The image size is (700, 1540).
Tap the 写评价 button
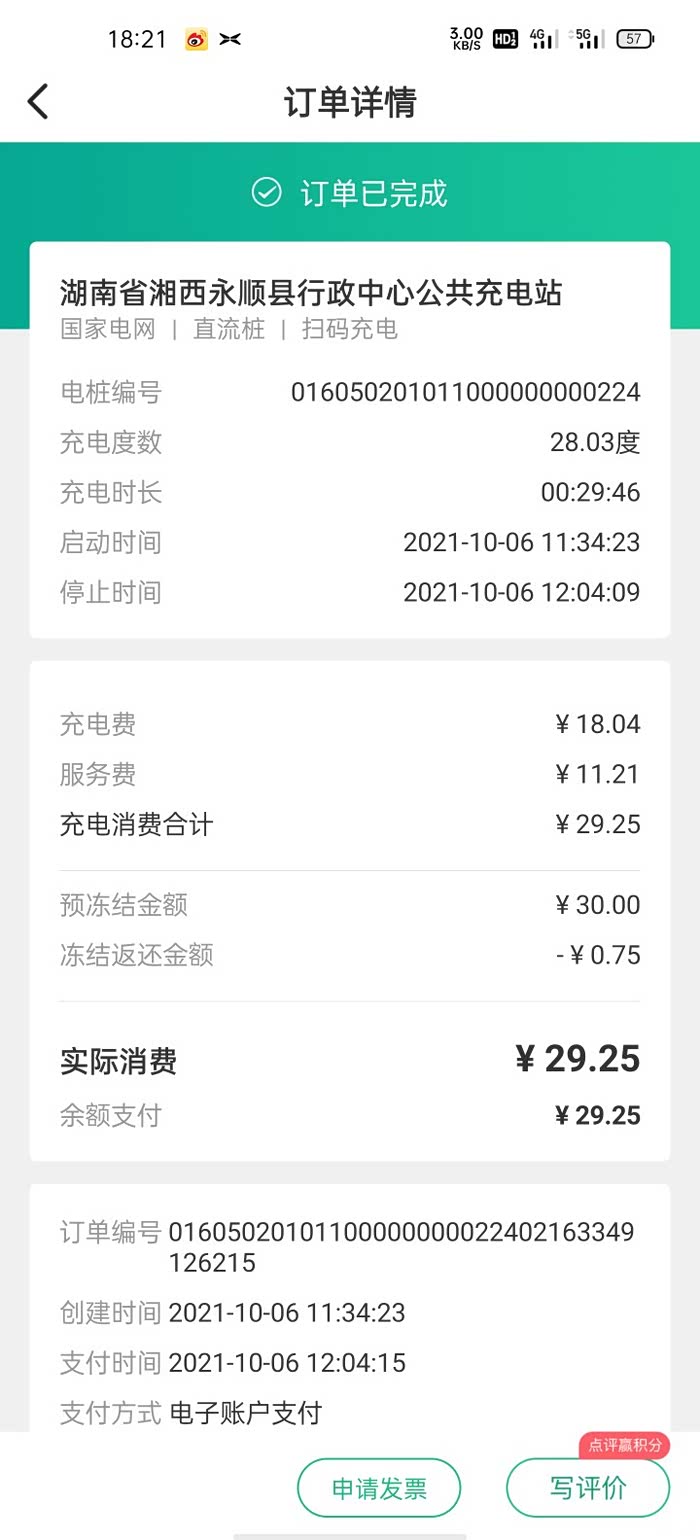[588, 1488]
